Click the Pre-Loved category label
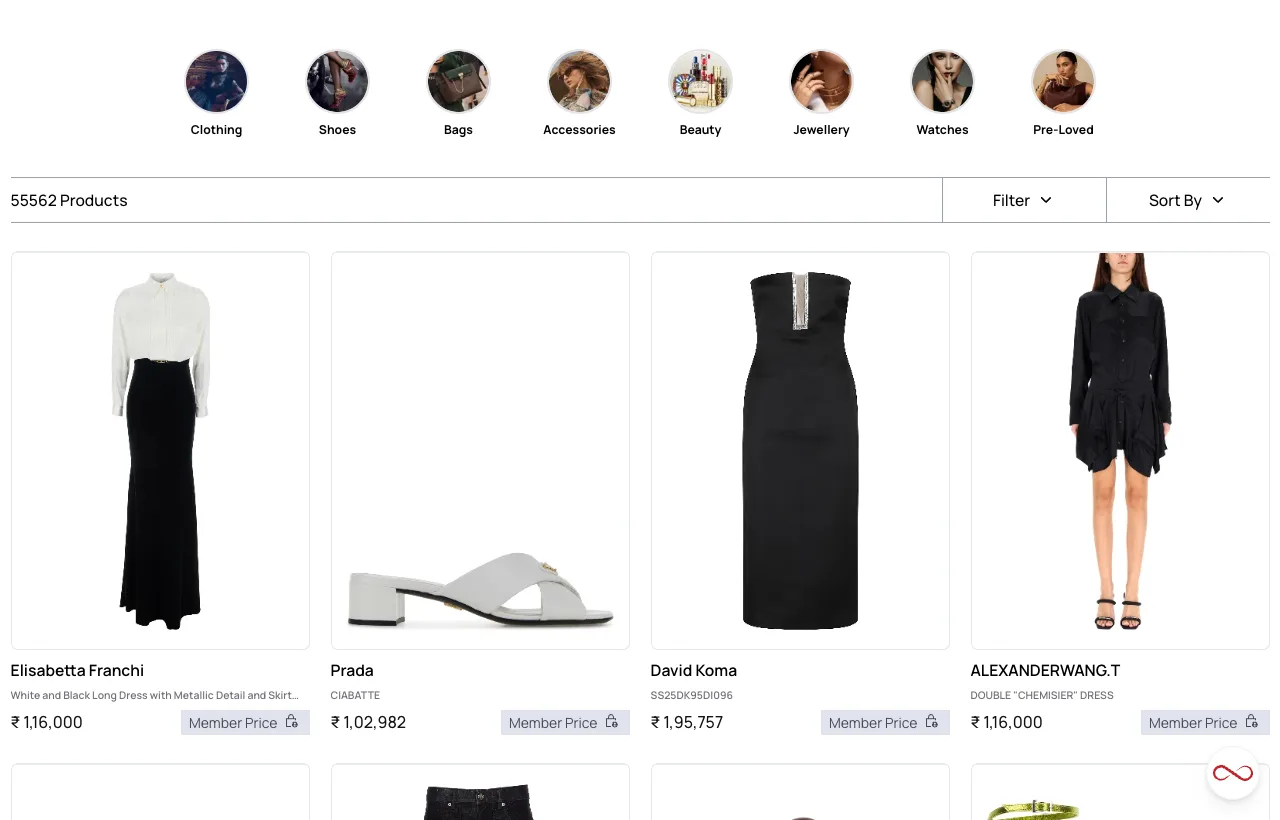 point(1063,130)
